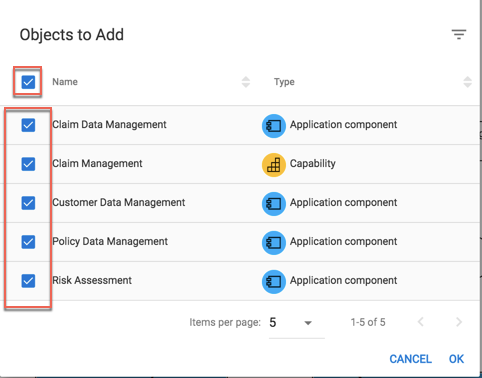482x378 pixels.
Task: Click the yellow Capability icon for Claim Management
Action: tap(274, 165)
